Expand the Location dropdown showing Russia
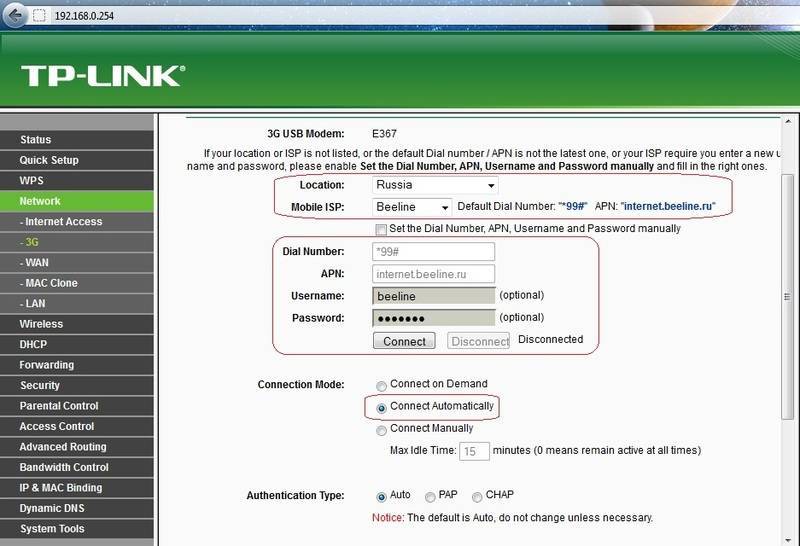This screenshot has width=800, height=546. pos(435,185)
